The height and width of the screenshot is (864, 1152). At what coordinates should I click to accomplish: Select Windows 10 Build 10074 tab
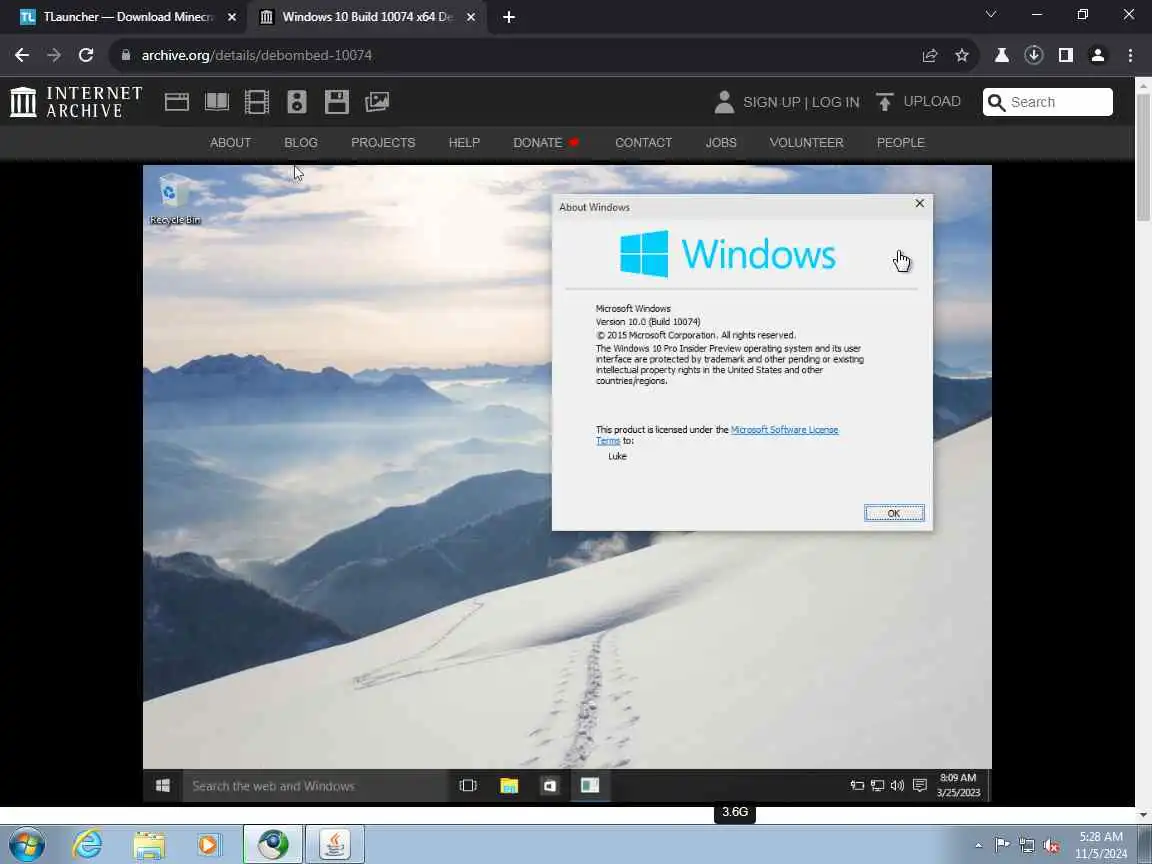[367, 16]
